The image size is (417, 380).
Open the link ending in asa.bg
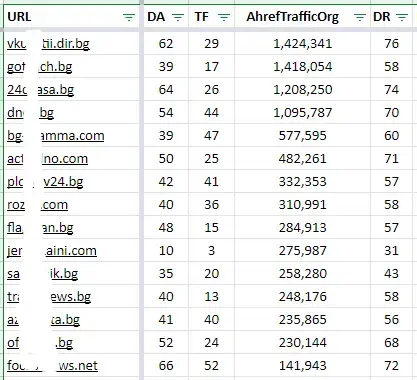pos(40,90)
